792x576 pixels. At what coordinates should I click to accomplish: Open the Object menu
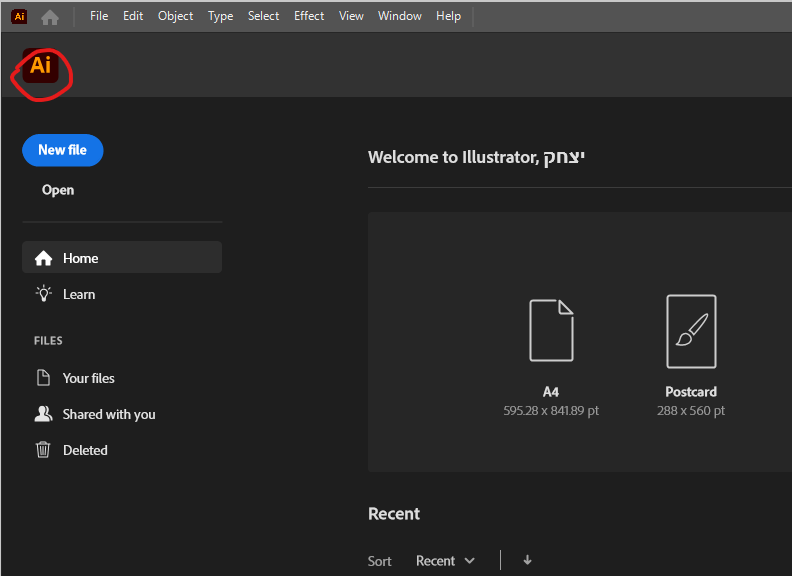point(175,16)
